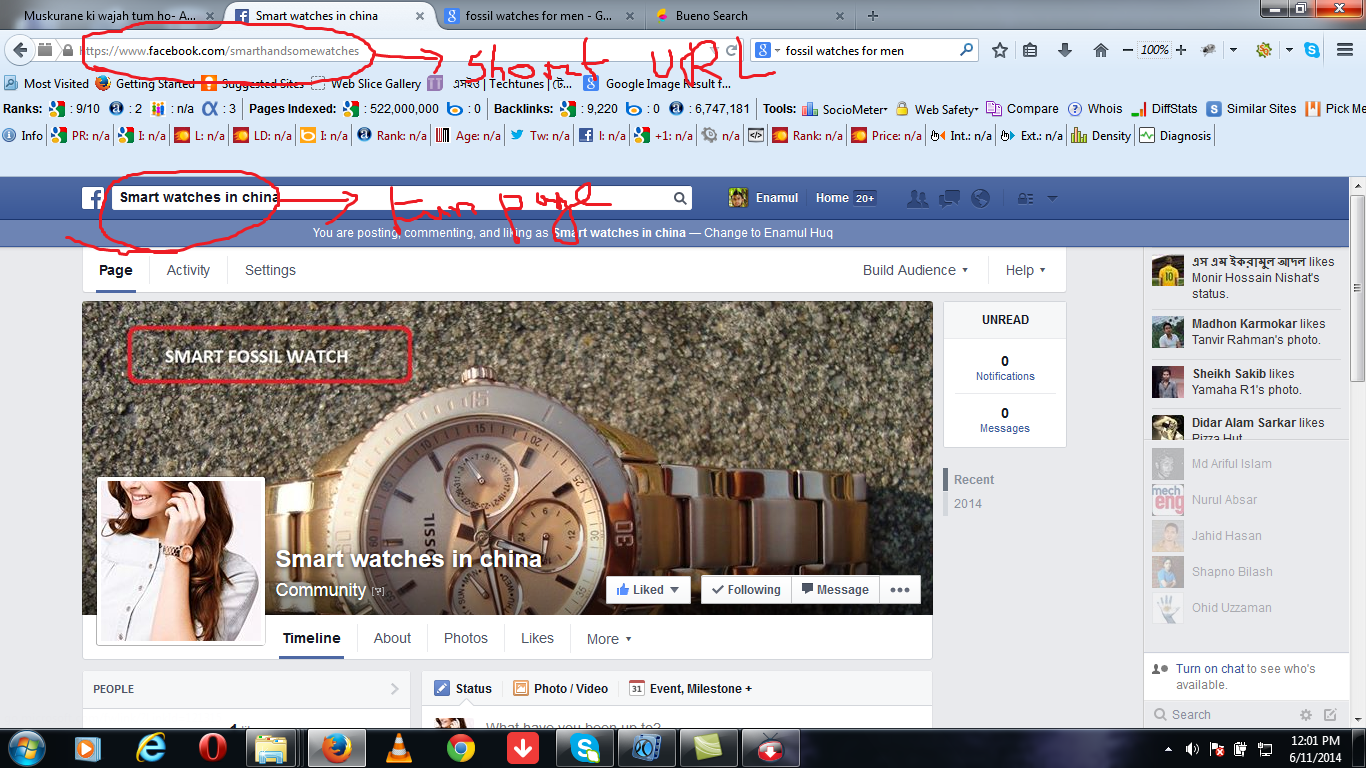Open the Similar Sites tool
This screenshot has width=1366, height=768.
[x=1251, y=109]
